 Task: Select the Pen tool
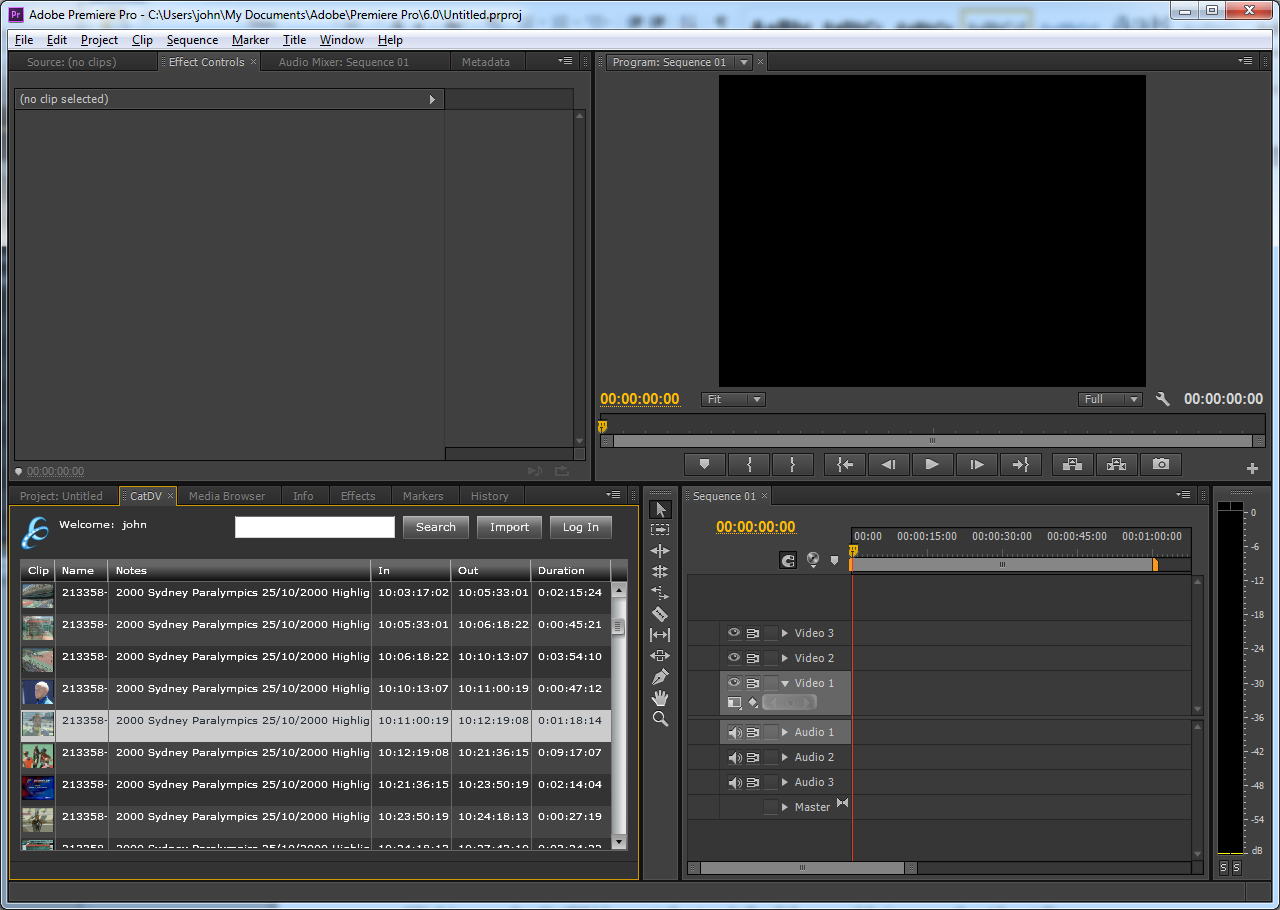[x=660, y=677]
